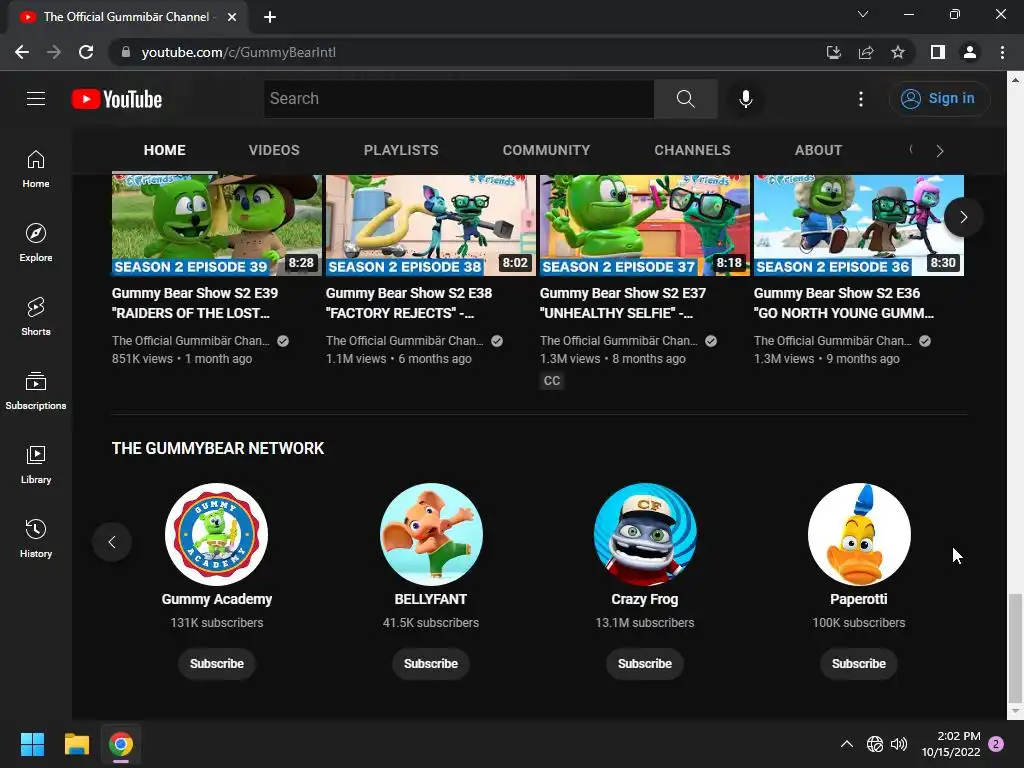Image resolution: width=1024 pixels, height=768 pixels.
Task: Open Paperotti channel avatar
Action: point(859,534)
